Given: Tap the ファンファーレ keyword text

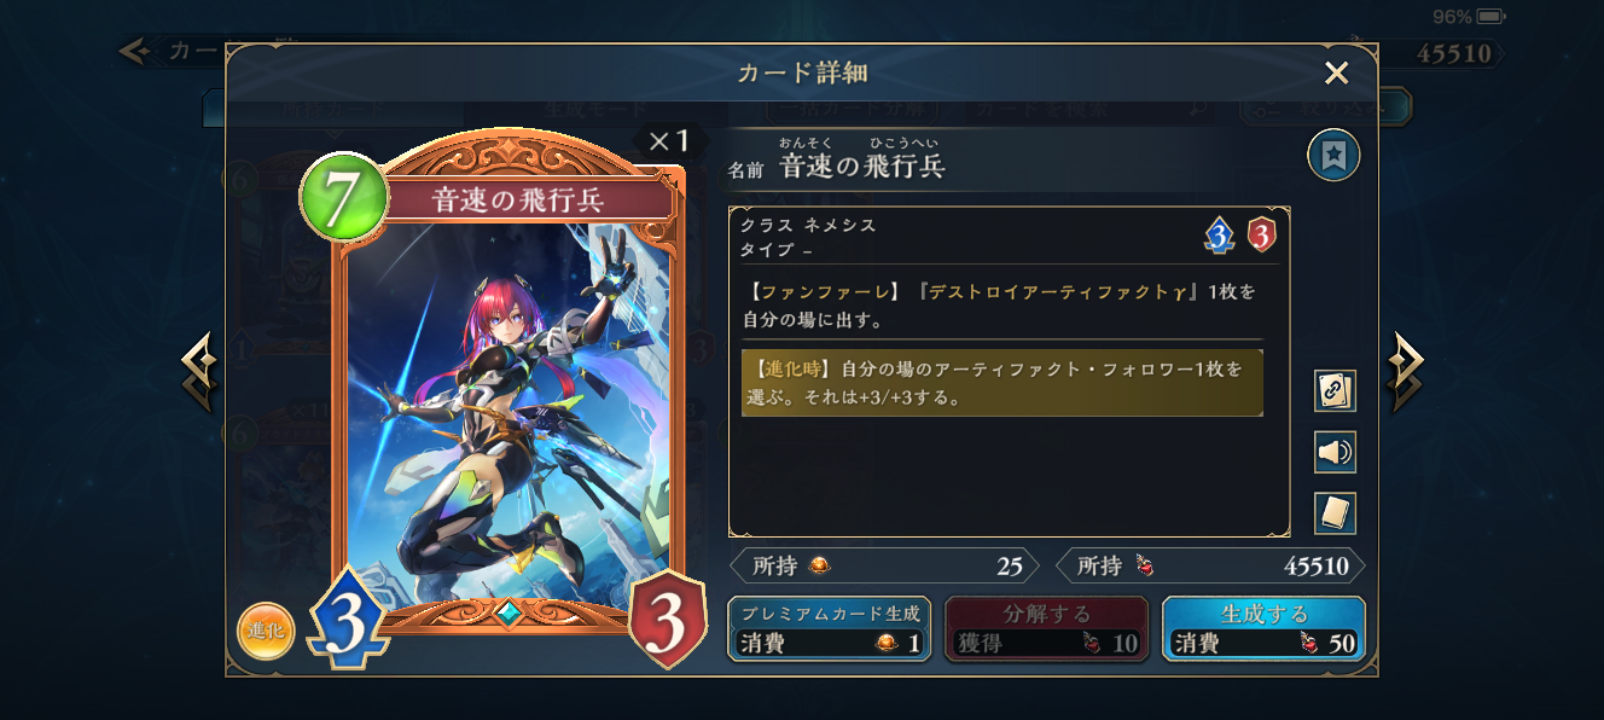Looking at the screenshot, I should pyautogui.click(x=824, y=292).
